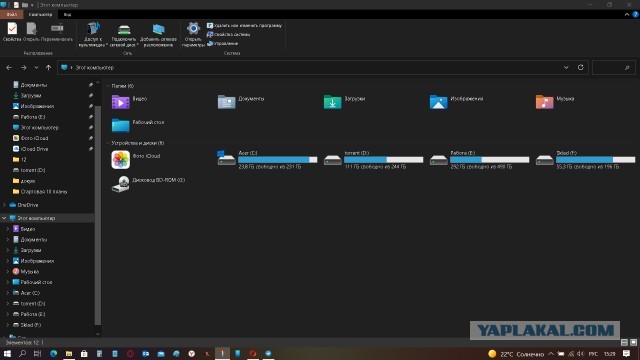The height and width of the screenshot is (360, 640).
Task: Click Свойства системы in the ribbon
Action: [x=228, y=34]
